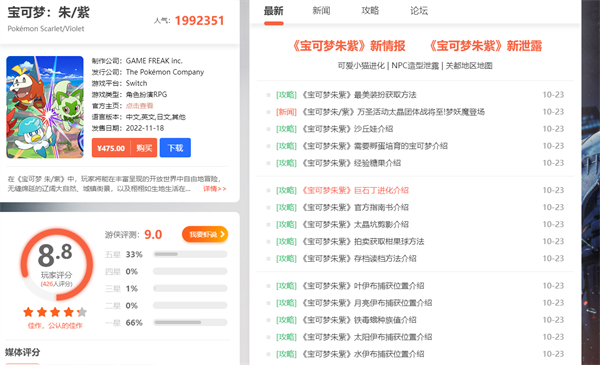Open the NPC造型泄露 link
The image size is (600, 365).
click(x=415, y=66)
